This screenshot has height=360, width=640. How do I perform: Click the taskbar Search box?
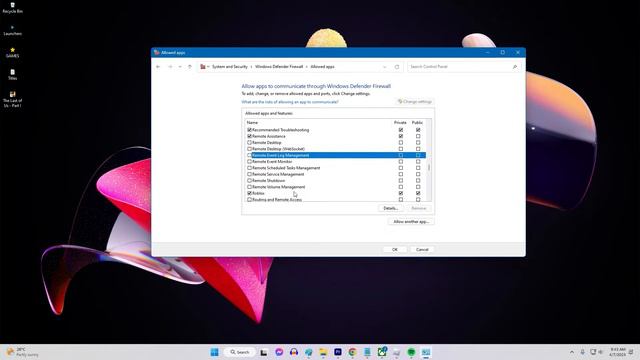click(240, 352)
